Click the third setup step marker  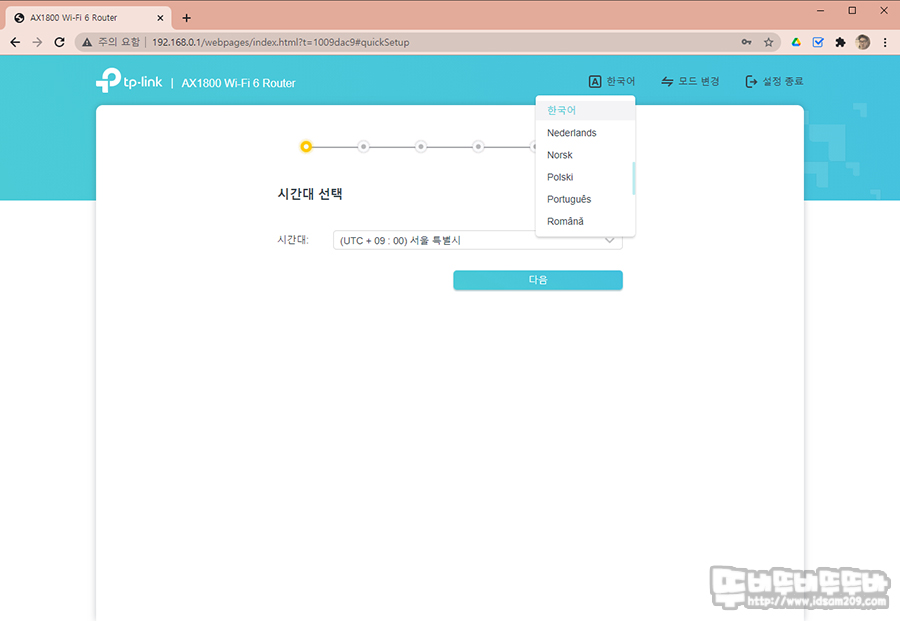[421, 147]
